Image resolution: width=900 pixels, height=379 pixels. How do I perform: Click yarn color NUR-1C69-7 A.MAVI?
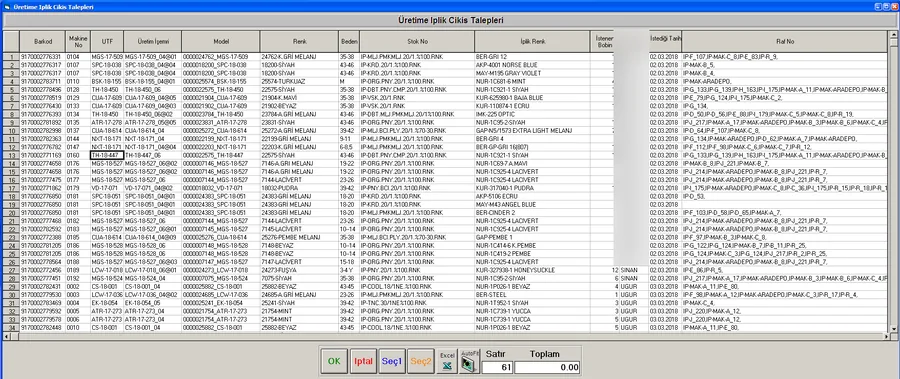point(532,164)
